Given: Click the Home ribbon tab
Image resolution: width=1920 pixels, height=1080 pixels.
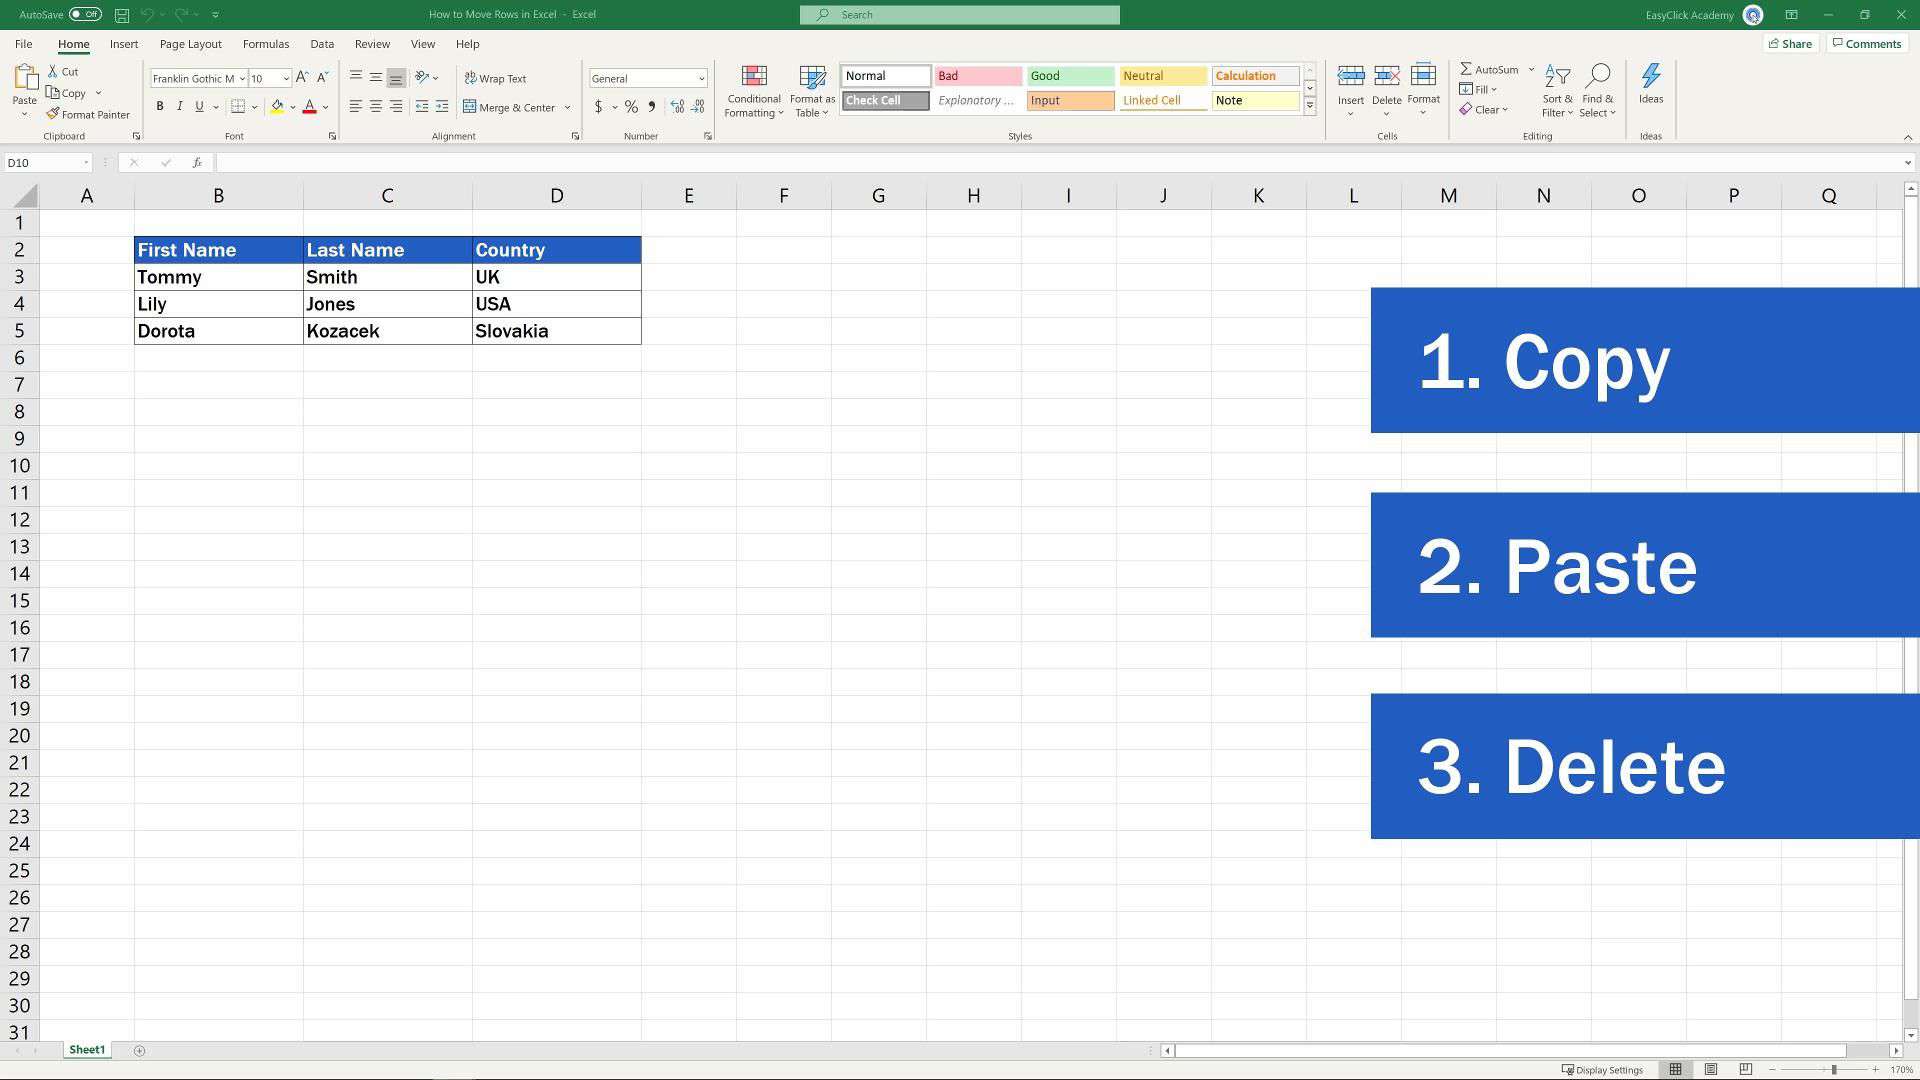Looking at the screenshot, I should pos(74,44).
